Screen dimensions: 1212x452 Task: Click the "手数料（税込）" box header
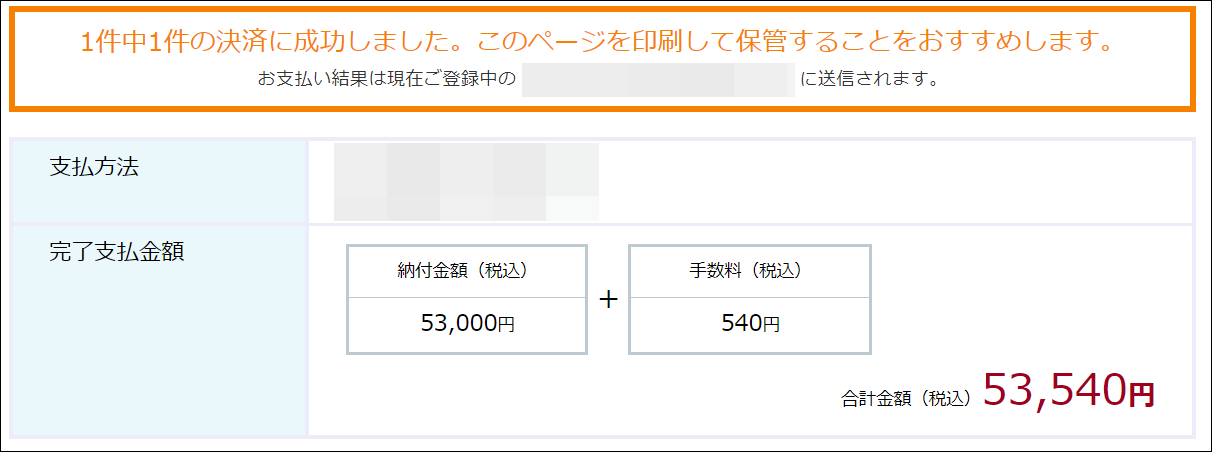pyautogui.click(x=749, y=271)
